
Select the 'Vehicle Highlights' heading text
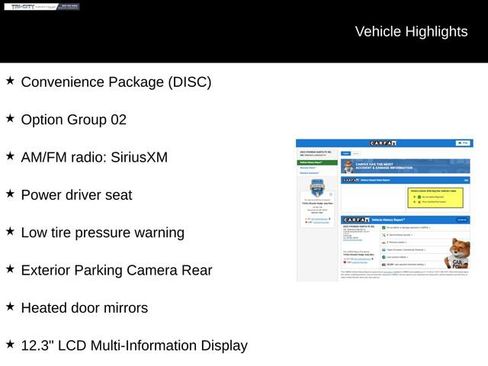click(x=411, y=32)
